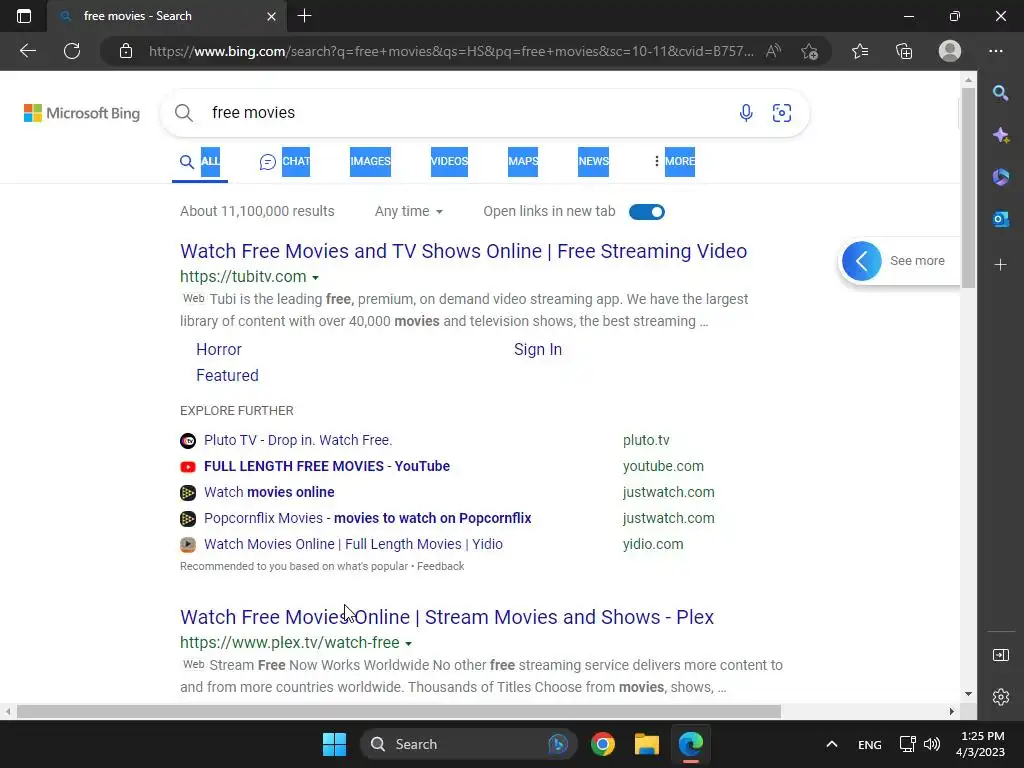This screenshot has width=1024, height=768.
Task: Open the tab actions menu icon
Action: pyautogui.click(x=24, y=16)
